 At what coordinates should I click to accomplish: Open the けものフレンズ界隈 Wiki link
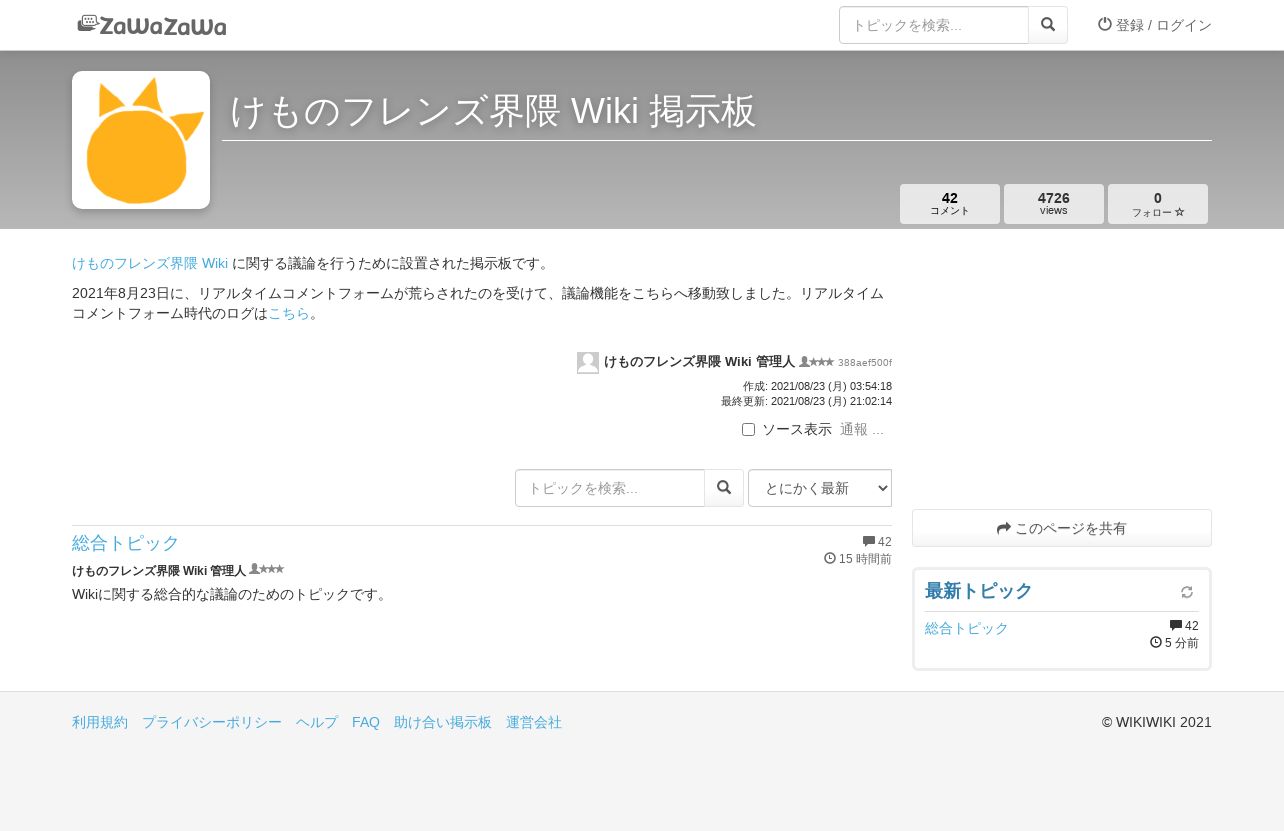(150, 264)
